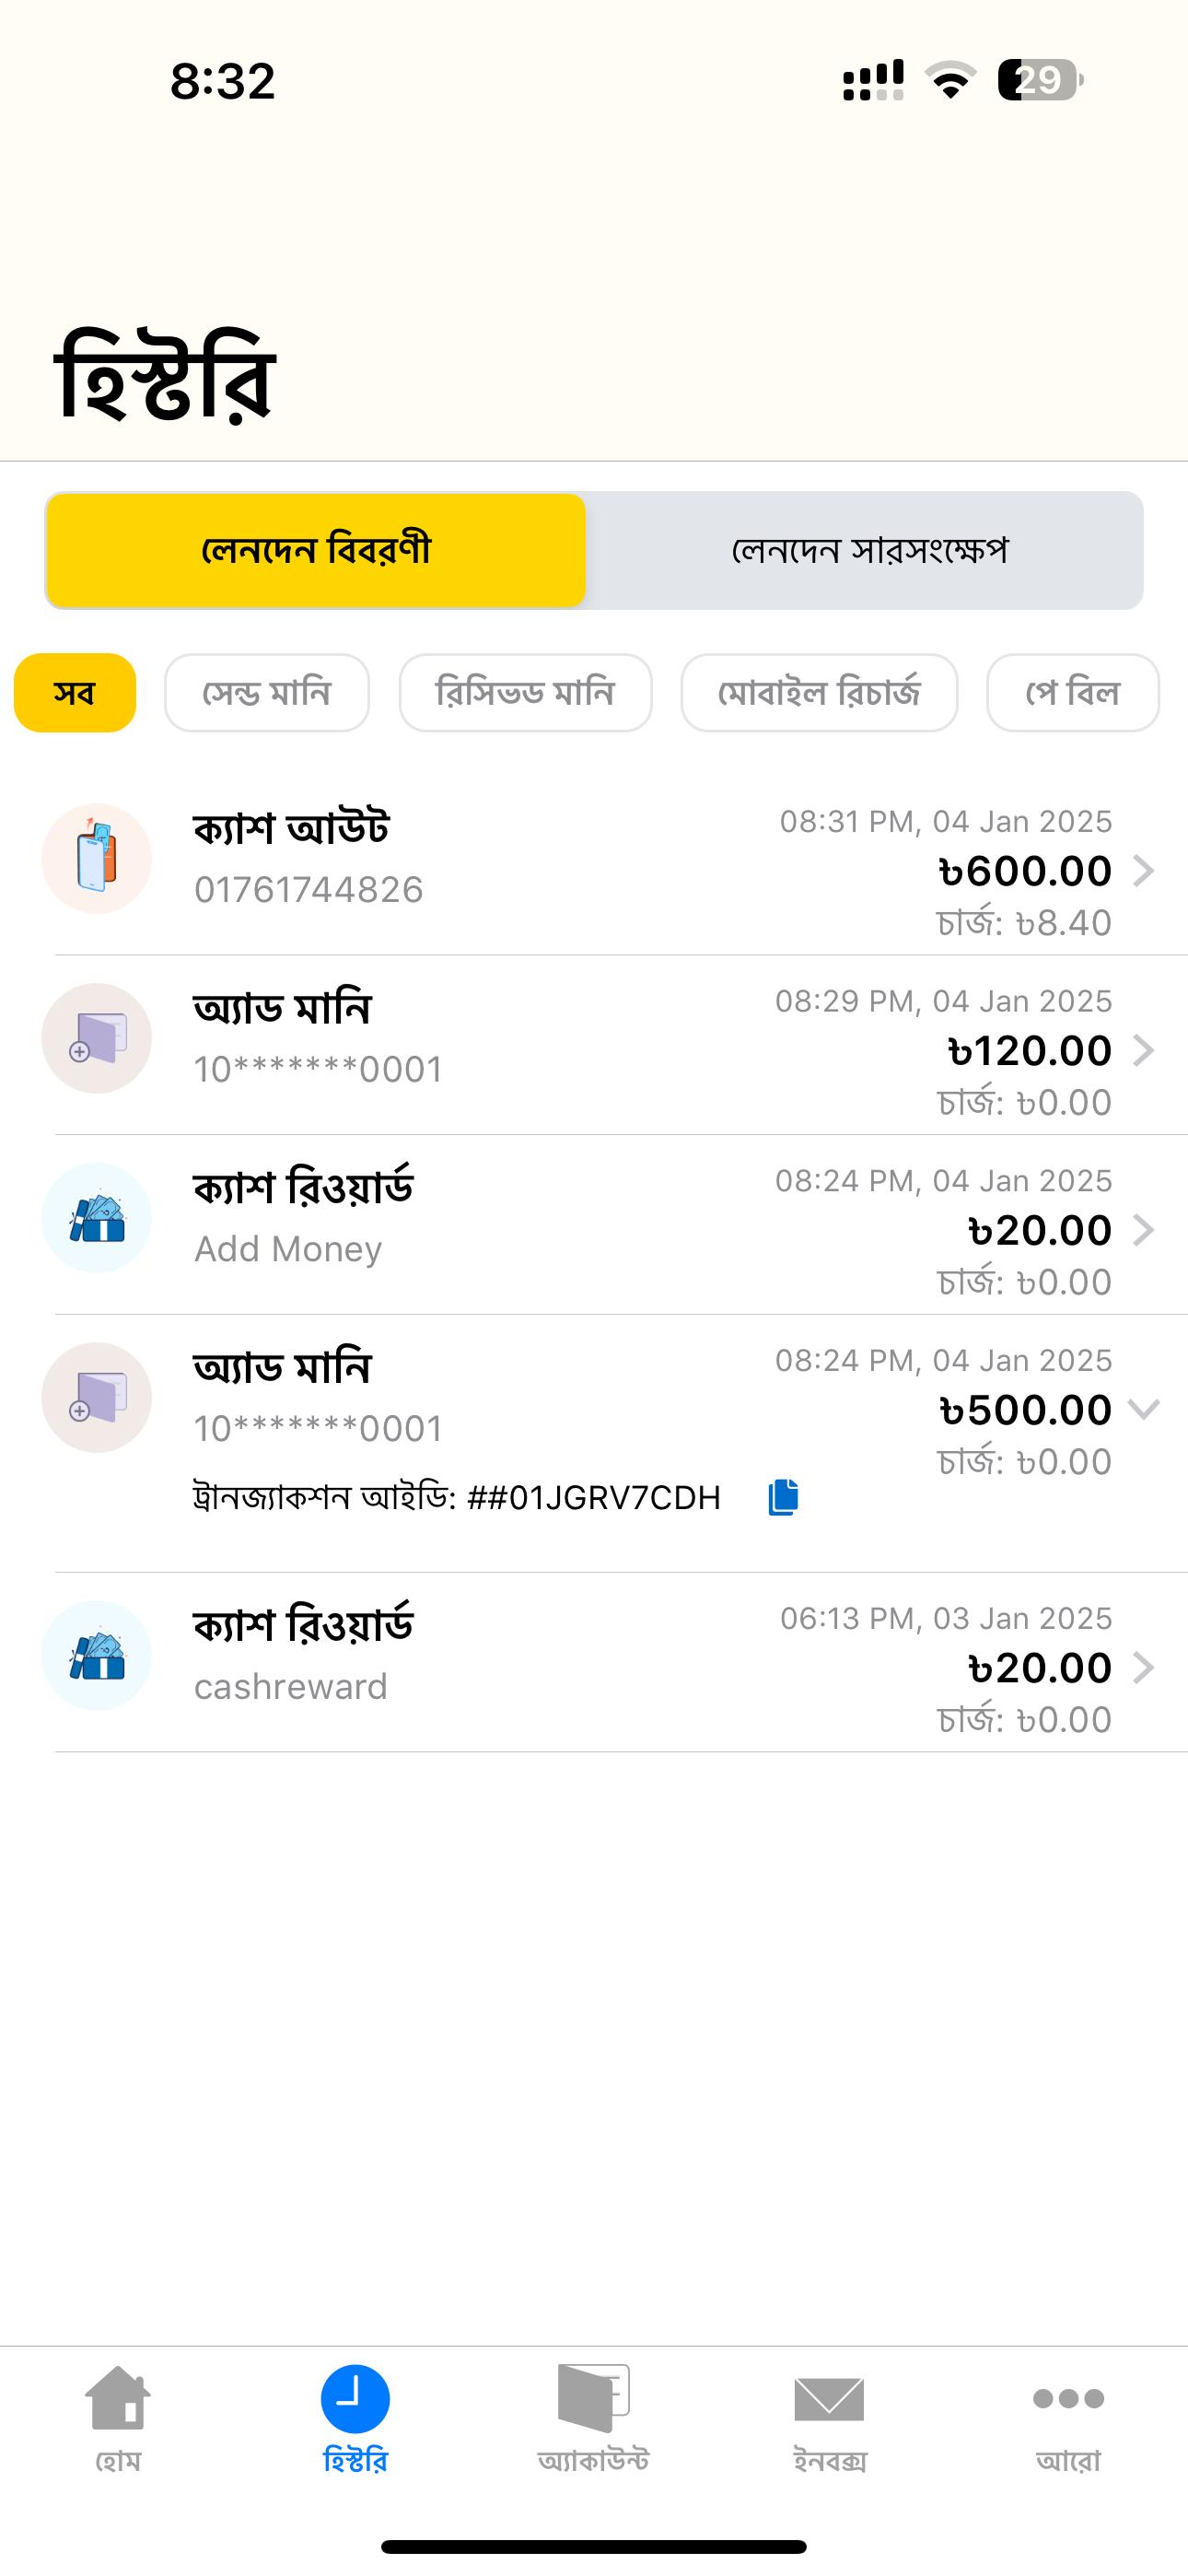
Task: Expand the ৳120.00 add money entry
Action: pos(1144,1050)
